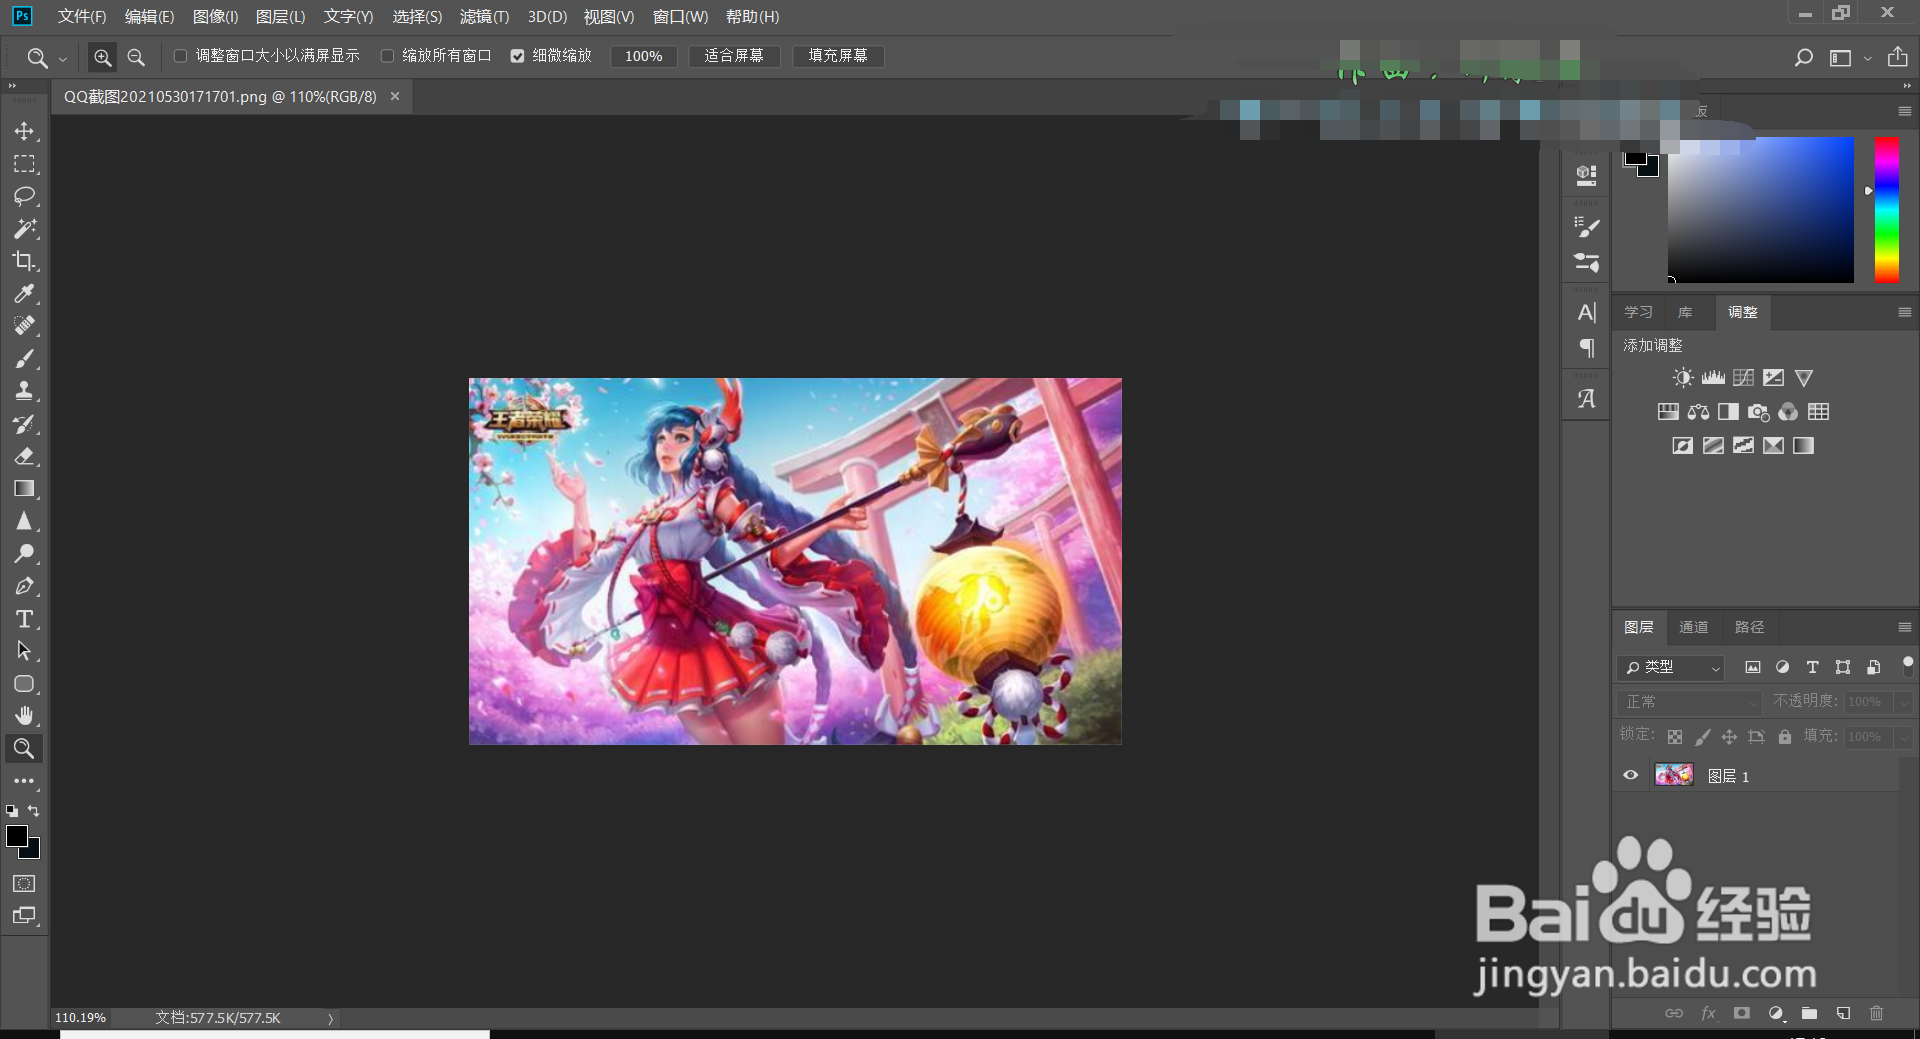Expand status bar info arrow

click(330, 1018)
